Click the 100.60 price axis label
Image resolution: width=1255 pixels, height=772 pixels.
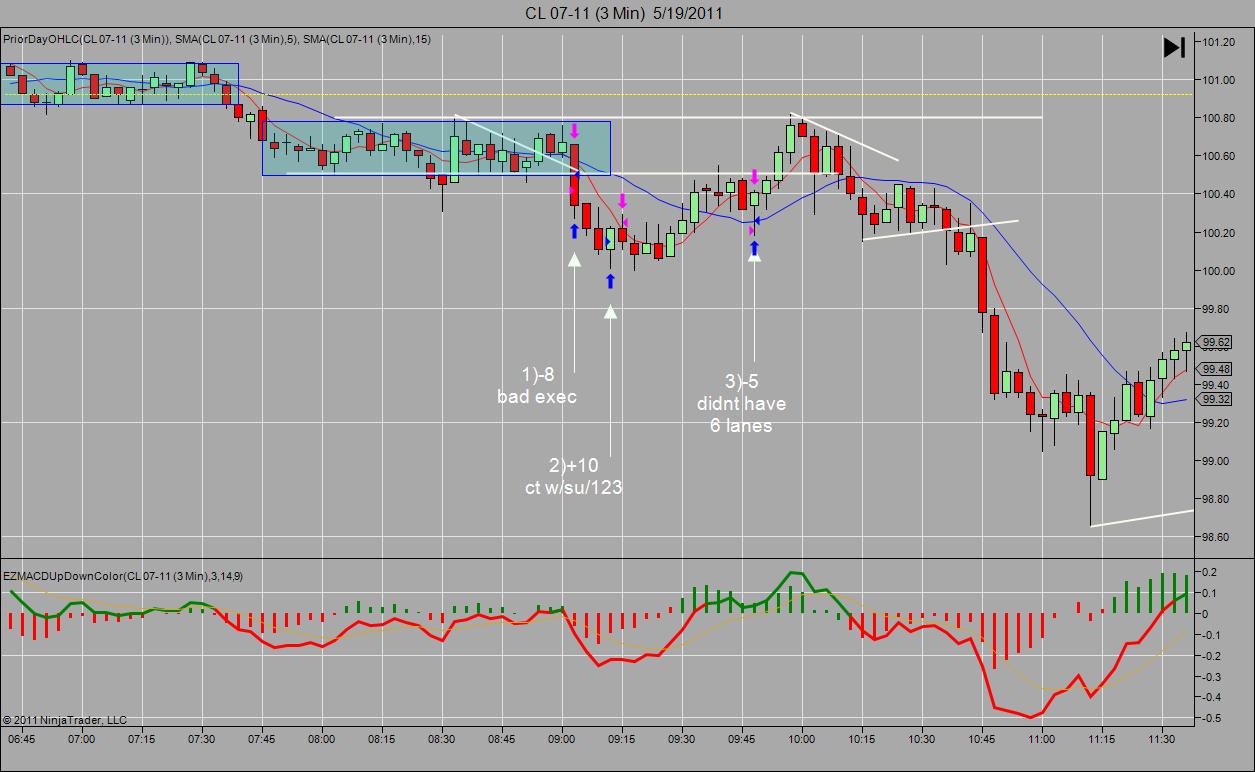1217,156
